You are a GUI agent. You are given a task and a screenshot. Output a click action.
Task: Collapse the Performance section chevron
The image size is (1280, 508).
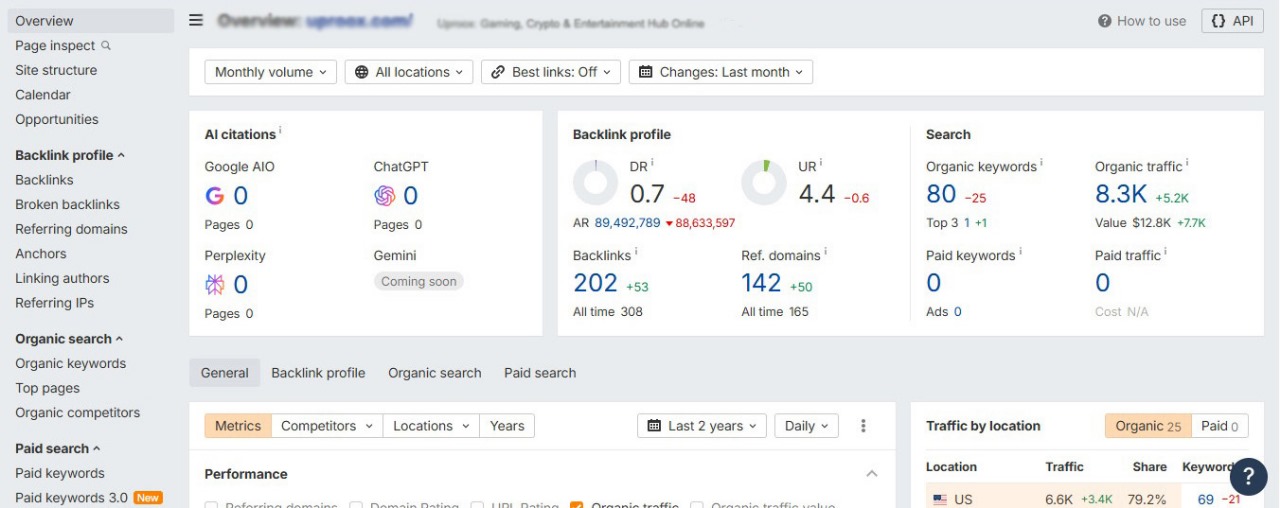click(x=872, y=474)
